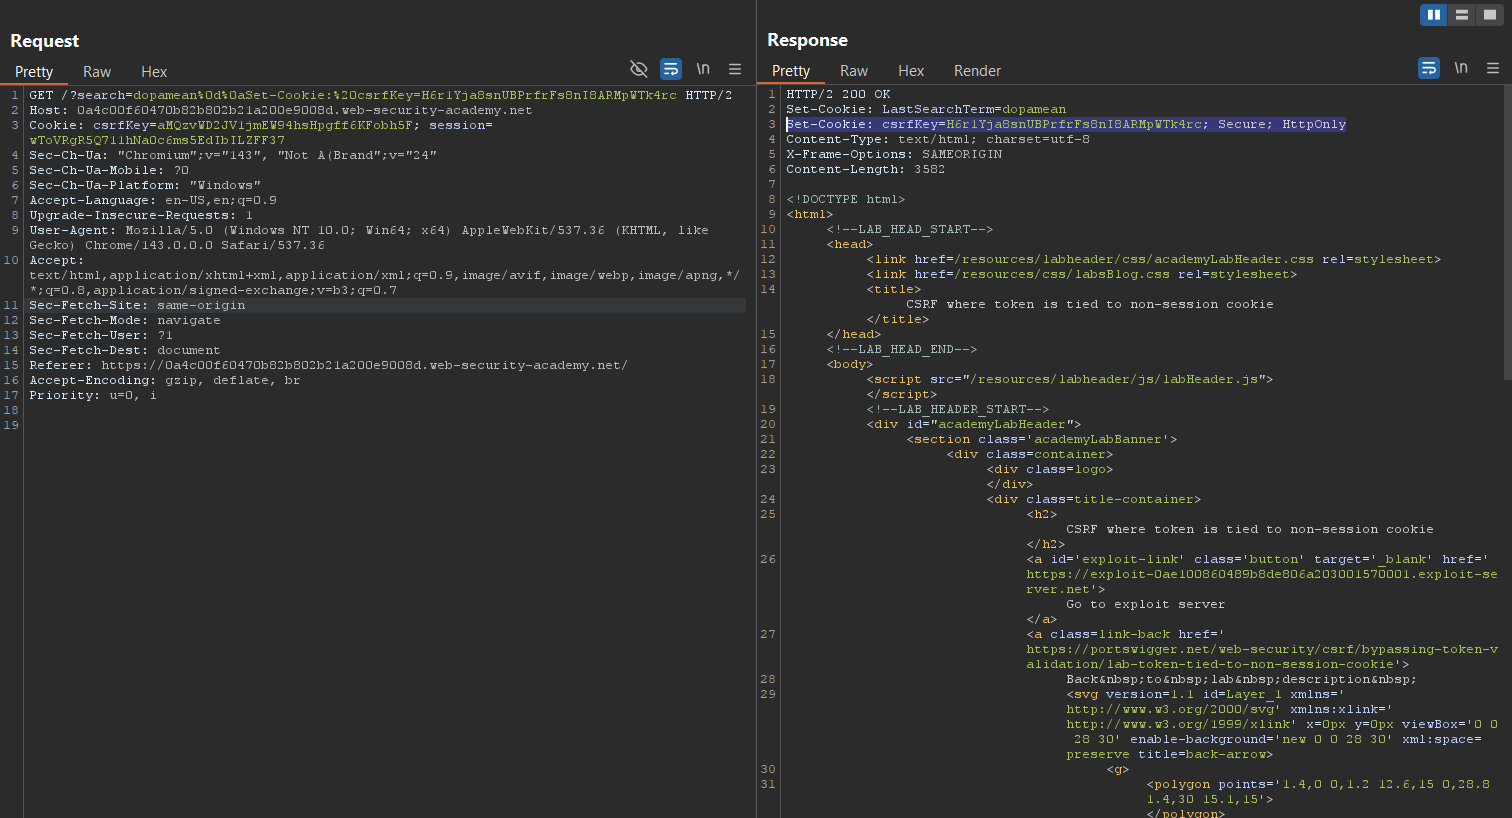This screenshot has width=1512, height=818.
Task: Click the labHeader.js script tag line
Action: (x=1070, y=379)
